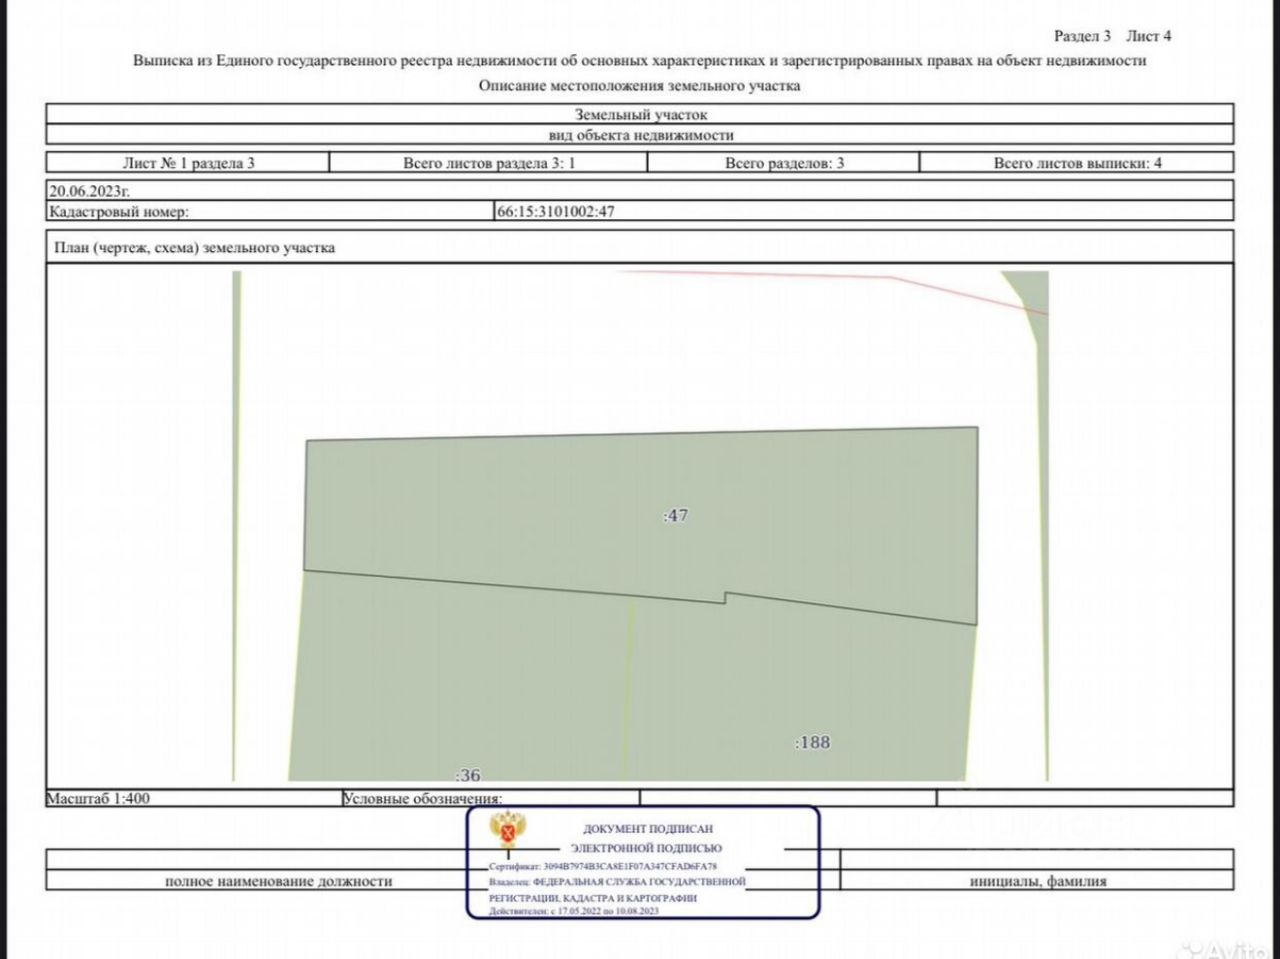Viewport: 1280px width, 959px height.
Task: Click the ':36' parcel label on the plan
Action: tap(468, 775)
